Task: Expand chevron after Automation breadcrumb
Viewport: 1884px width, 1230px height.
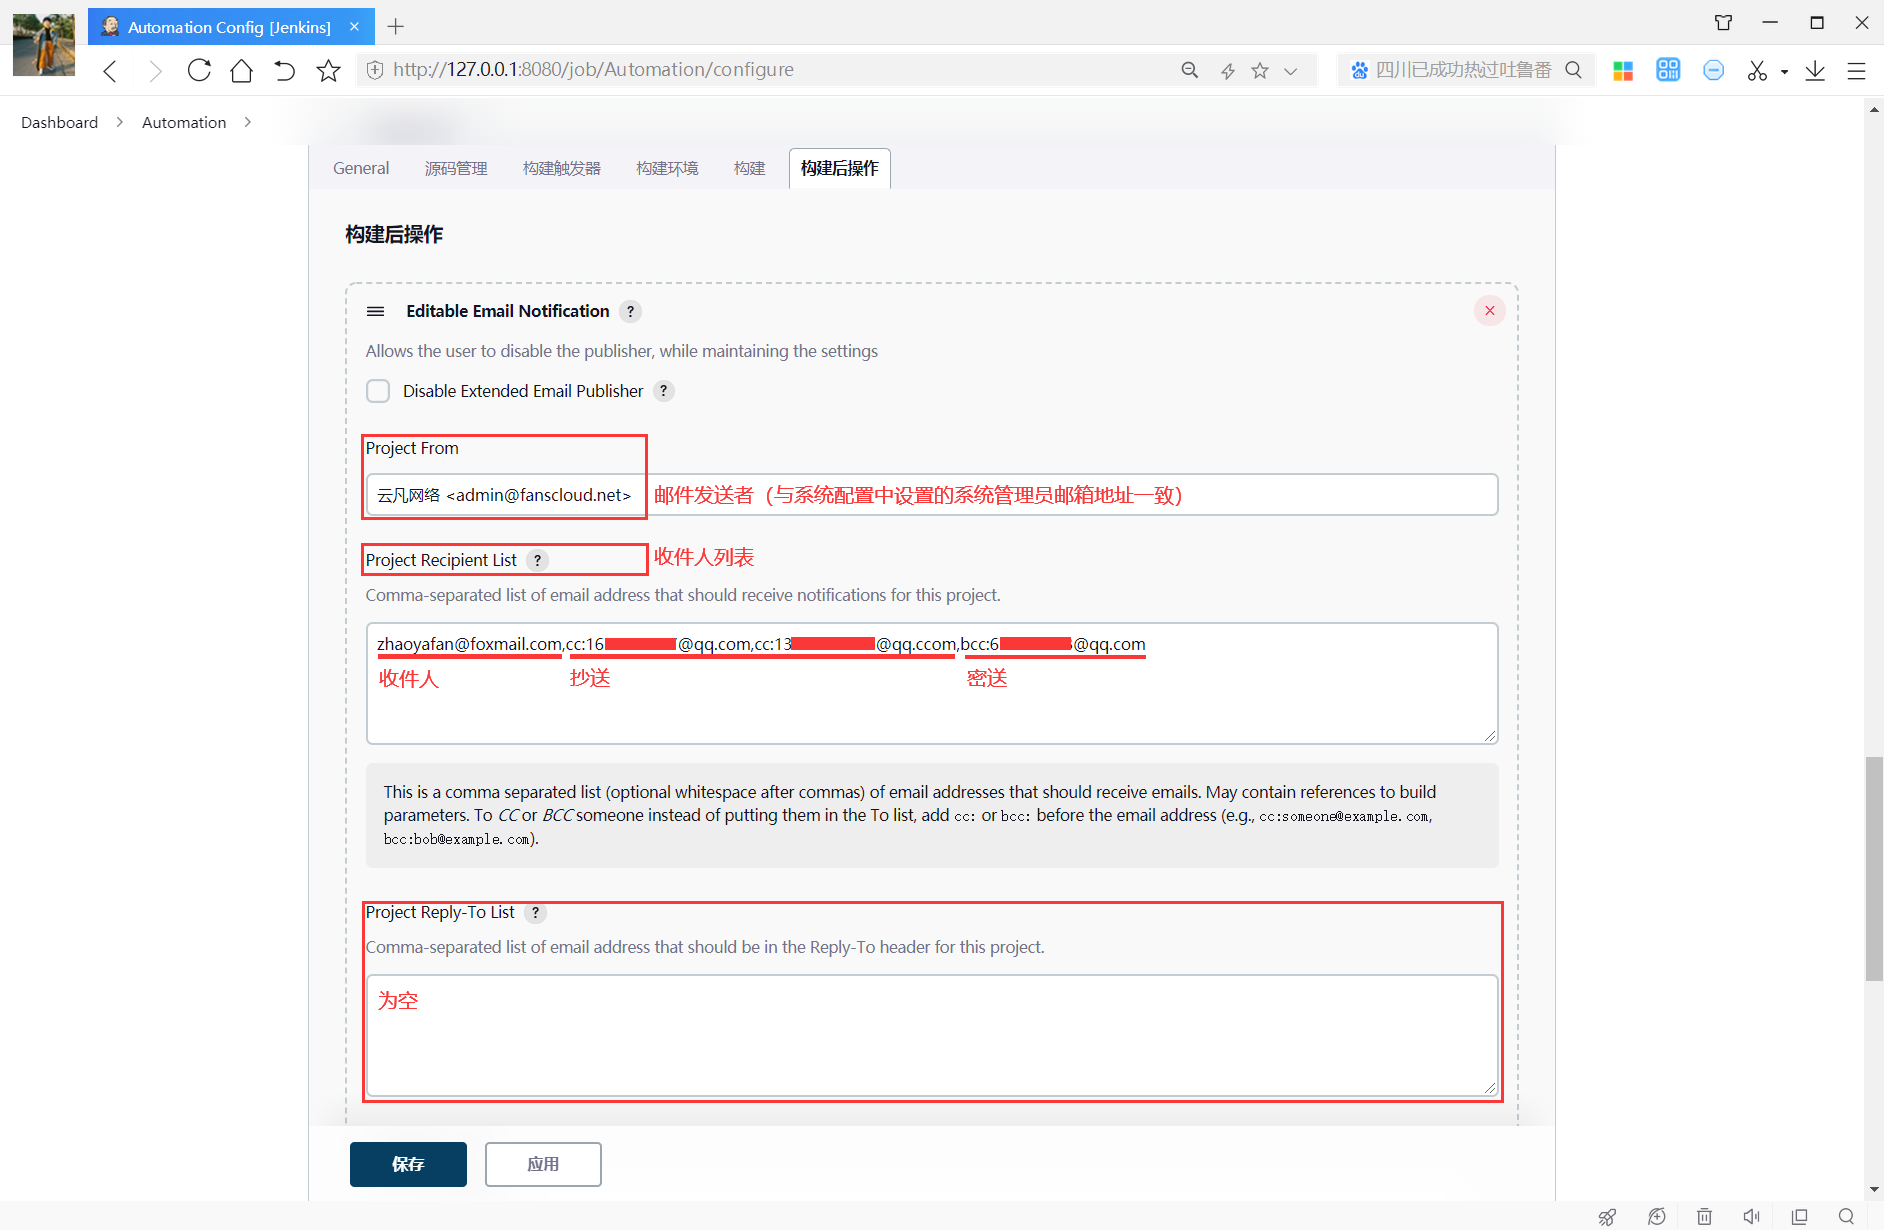Action: (x=247, y=122)
